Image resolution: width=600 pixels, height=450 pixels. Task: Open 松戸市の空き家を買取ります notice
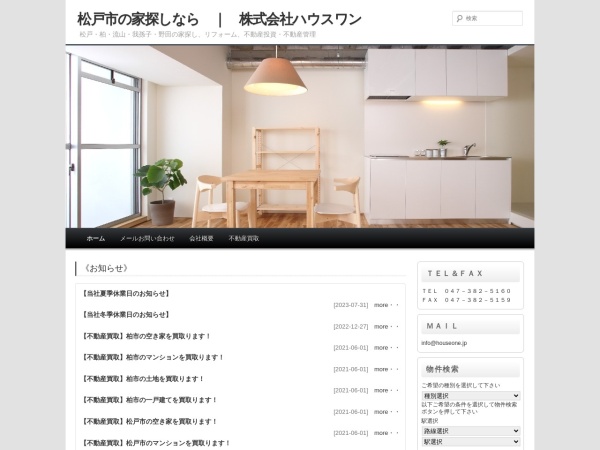(149, 421)
